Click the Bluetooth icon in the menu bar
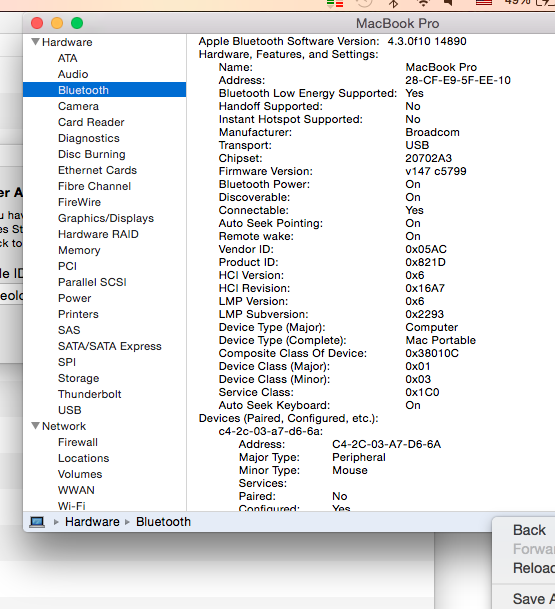Viewport: 555px width, 609px height. pyautogui.click(x=394, y=3)
